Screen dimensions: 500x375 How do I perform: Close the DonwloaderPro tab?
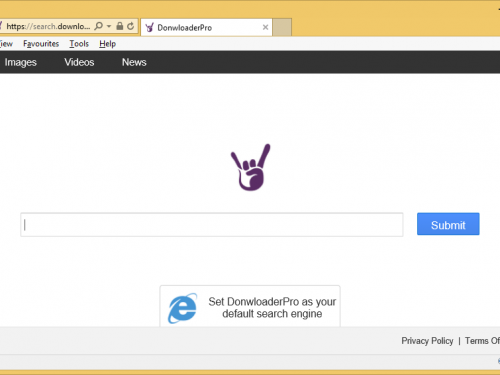(x=265, y=27)
